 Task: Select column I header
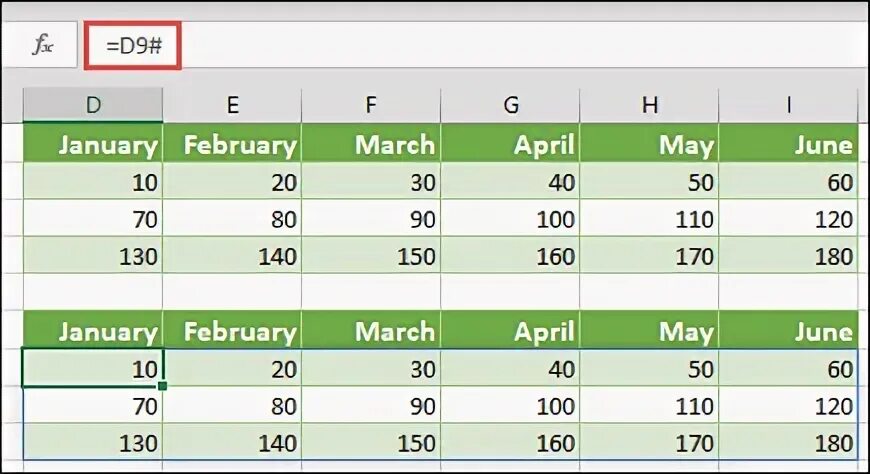[788, 105]
